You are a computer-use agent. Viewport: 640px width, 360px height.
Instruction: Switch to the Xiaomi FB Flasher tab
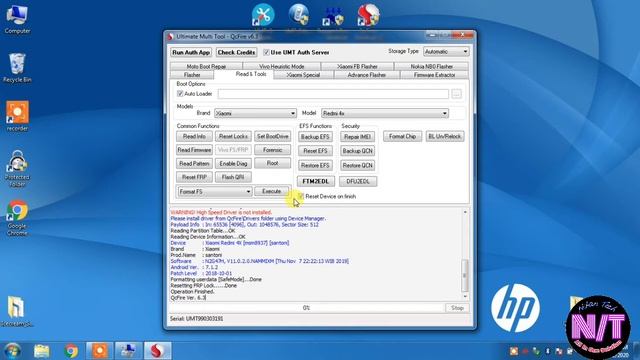[x=357, y=66]
